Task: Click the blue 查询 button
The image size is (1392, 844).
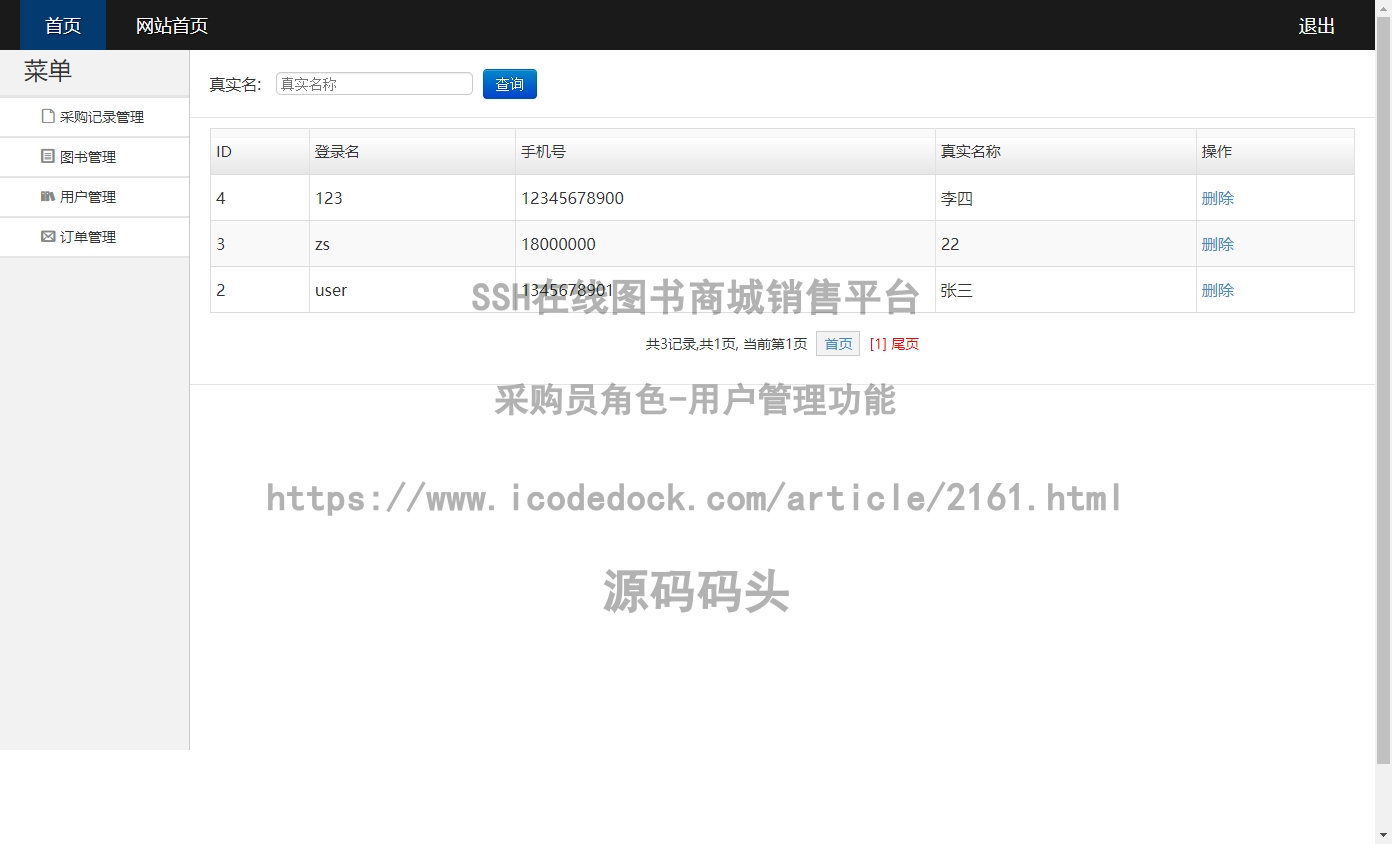Action: point(510,84)
